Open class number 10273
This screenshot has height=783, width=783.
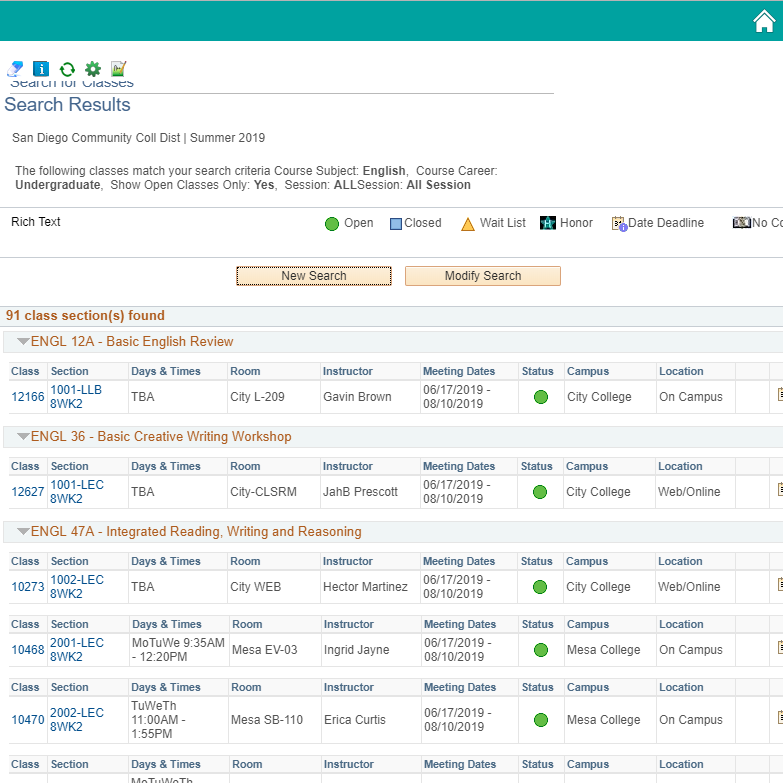pos(28,587)
